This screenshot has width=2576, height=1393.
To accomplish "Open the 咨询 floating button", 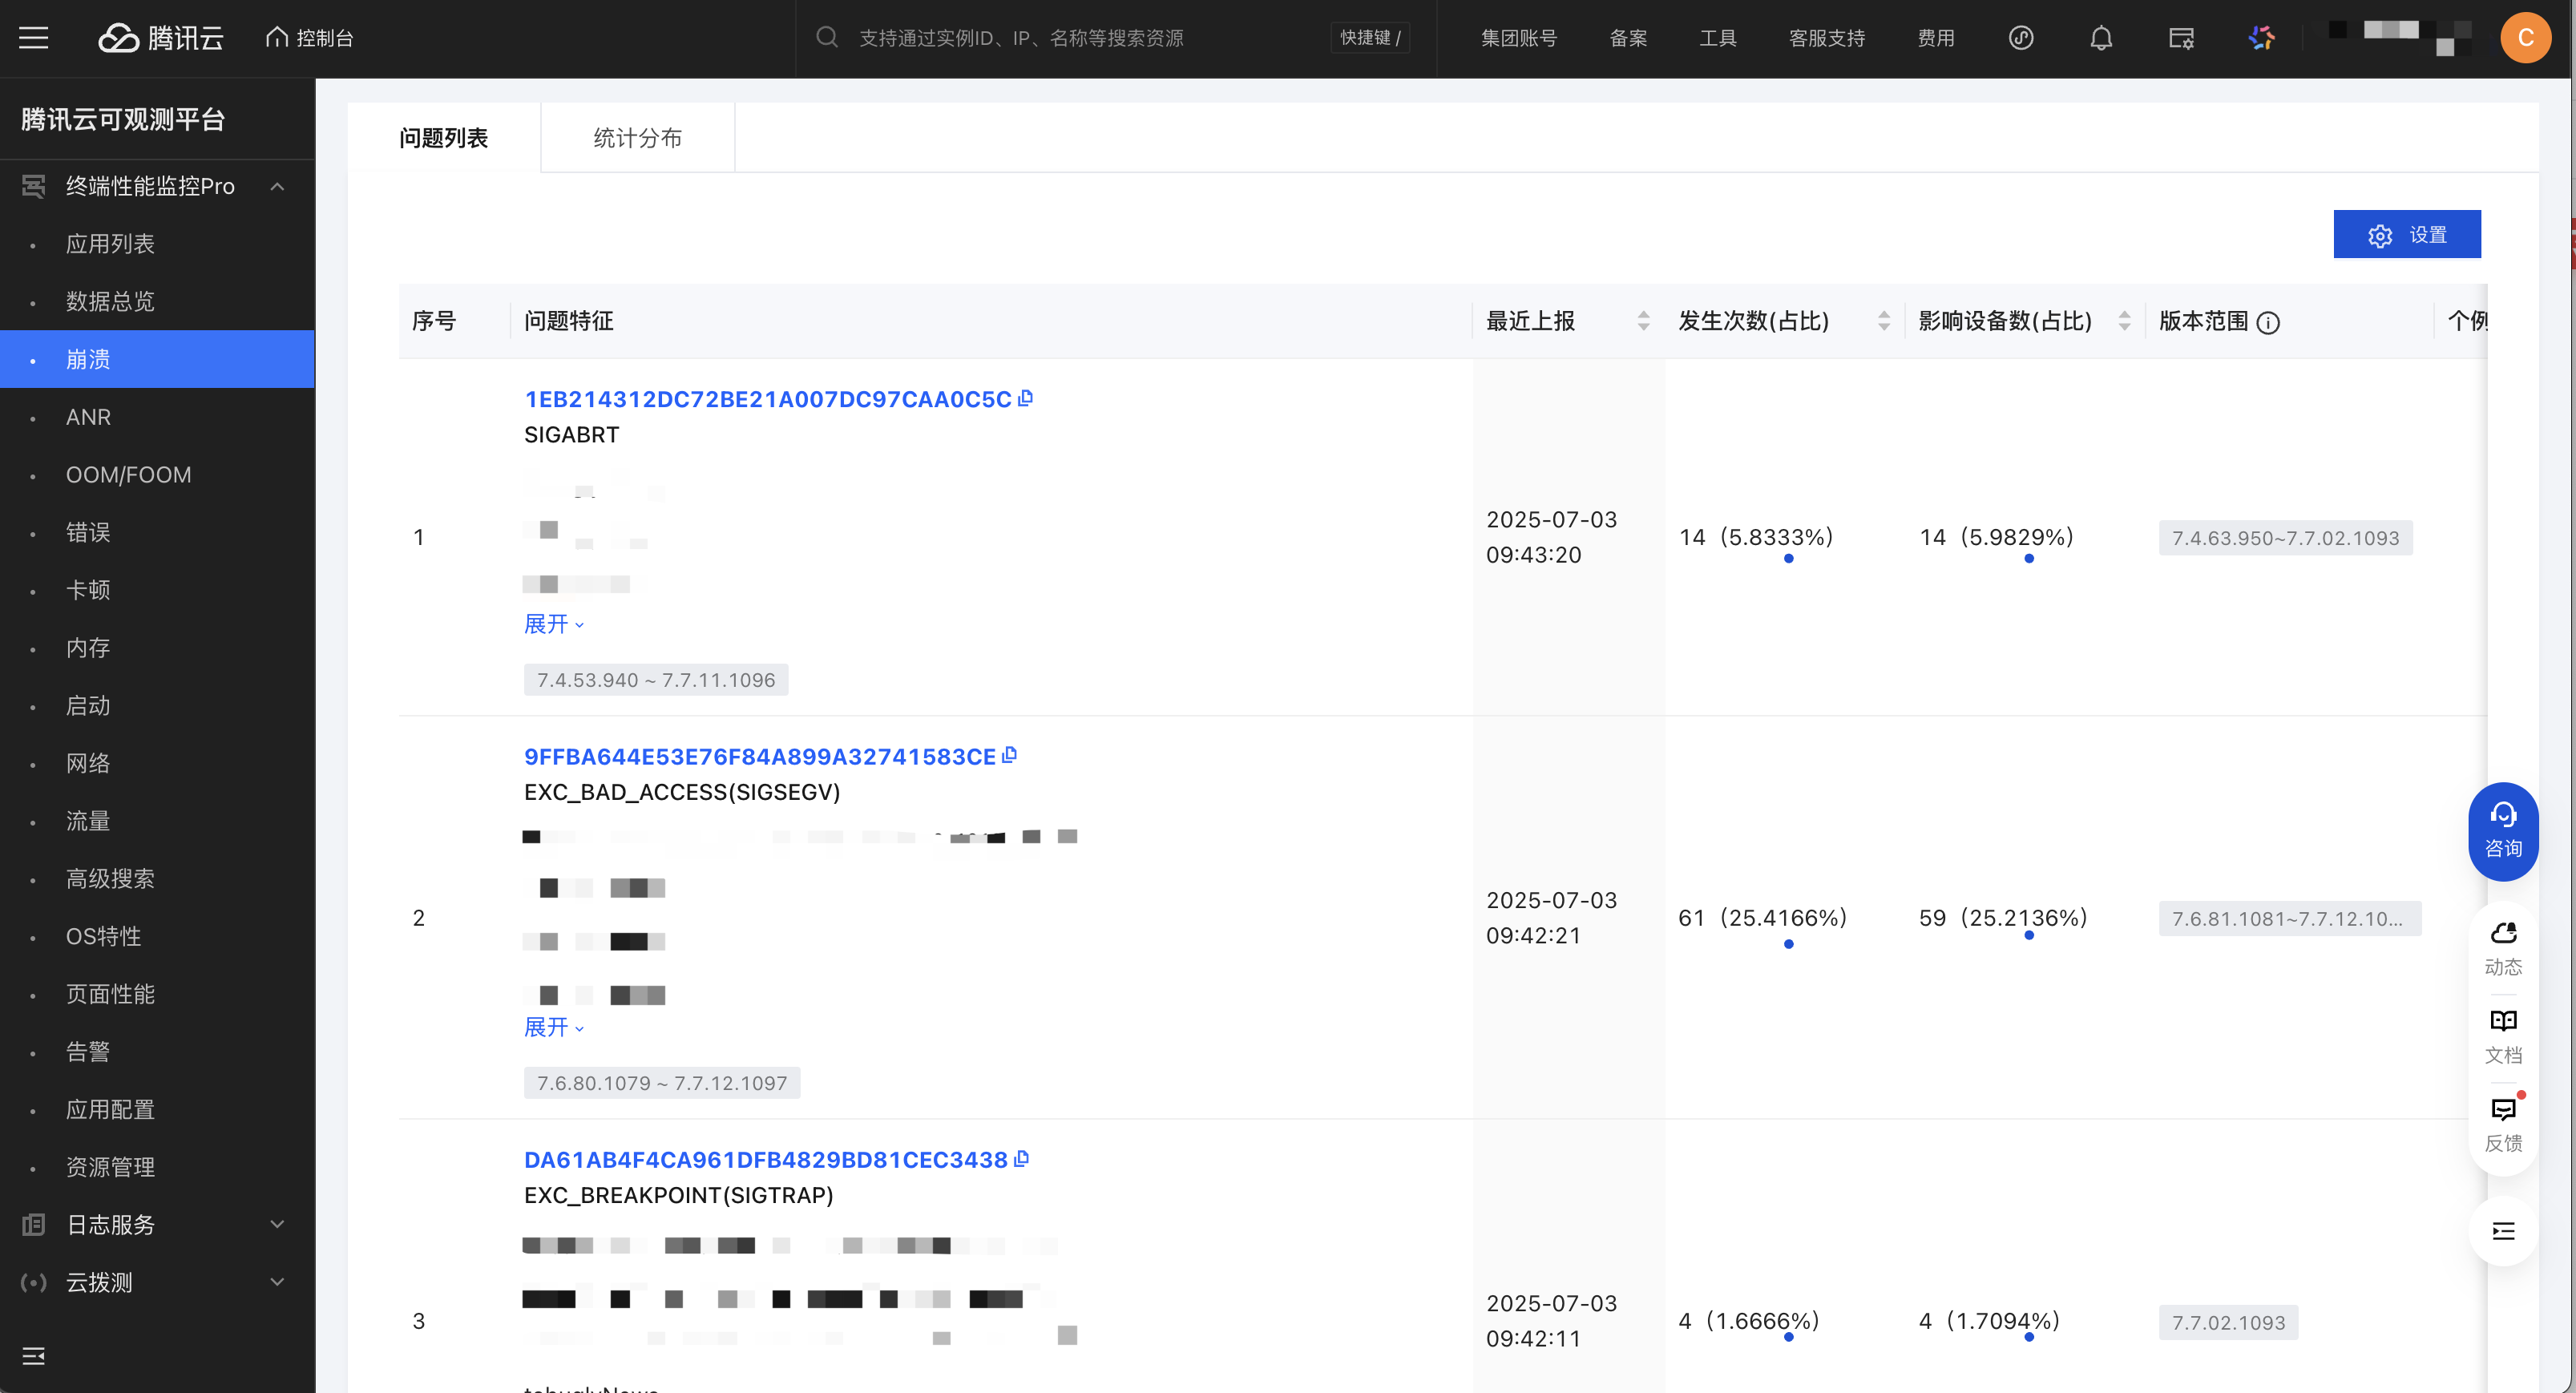I will pos(2503,831).
